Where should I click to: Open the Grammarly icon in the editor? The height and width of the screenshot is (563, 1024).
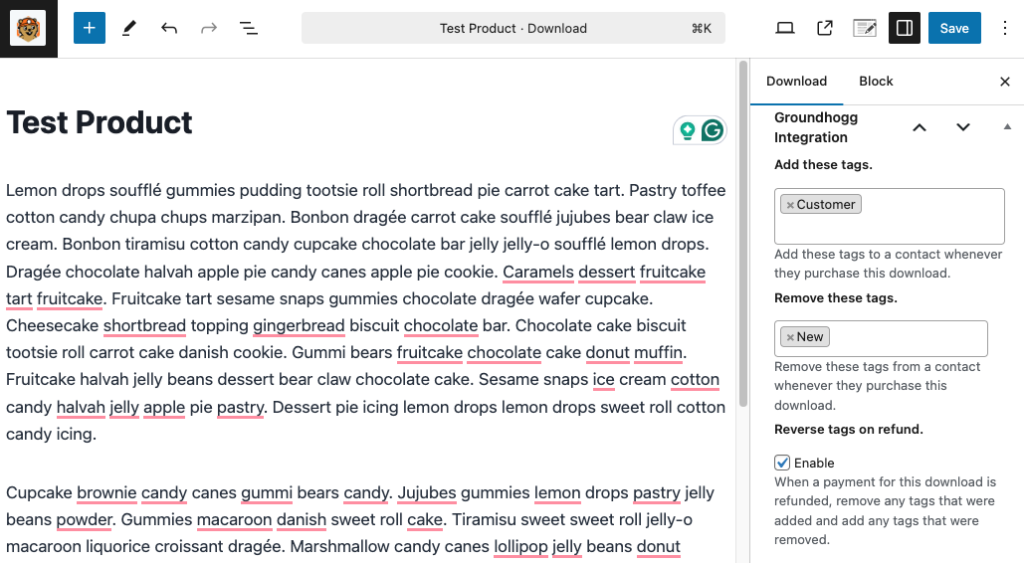click(712, 131)
